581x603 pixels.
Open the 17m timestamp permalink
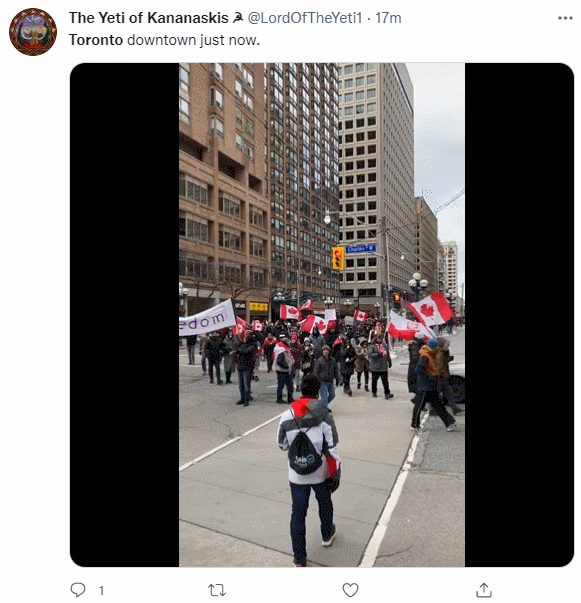(x=388, y=18)
